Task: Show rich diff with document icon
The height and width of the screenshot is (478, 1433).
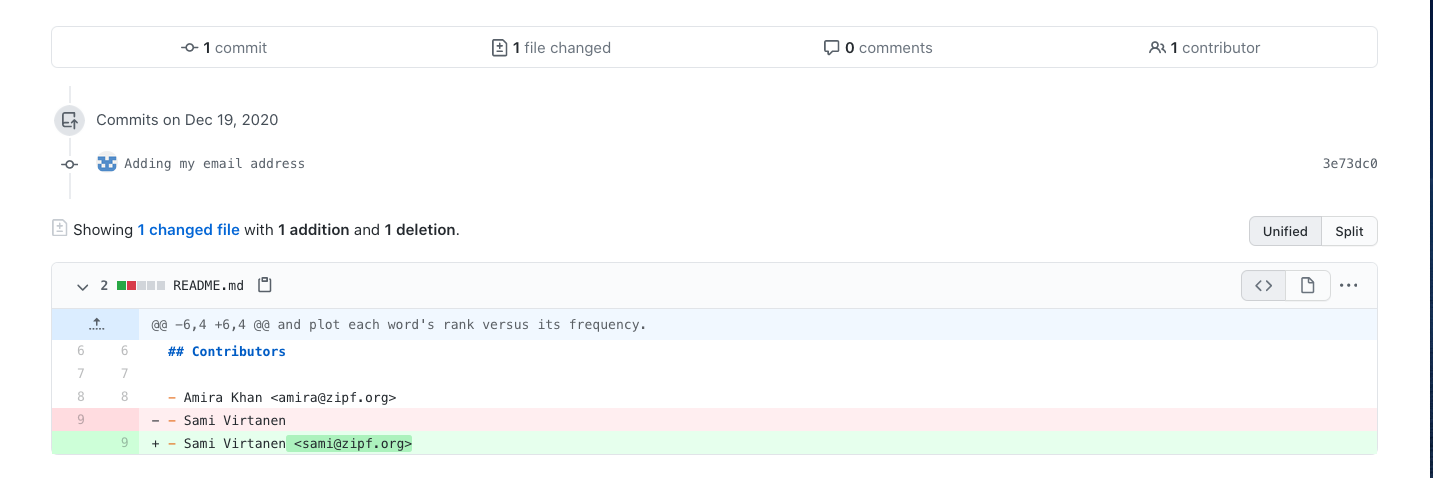Action: tap(1307, 285)
